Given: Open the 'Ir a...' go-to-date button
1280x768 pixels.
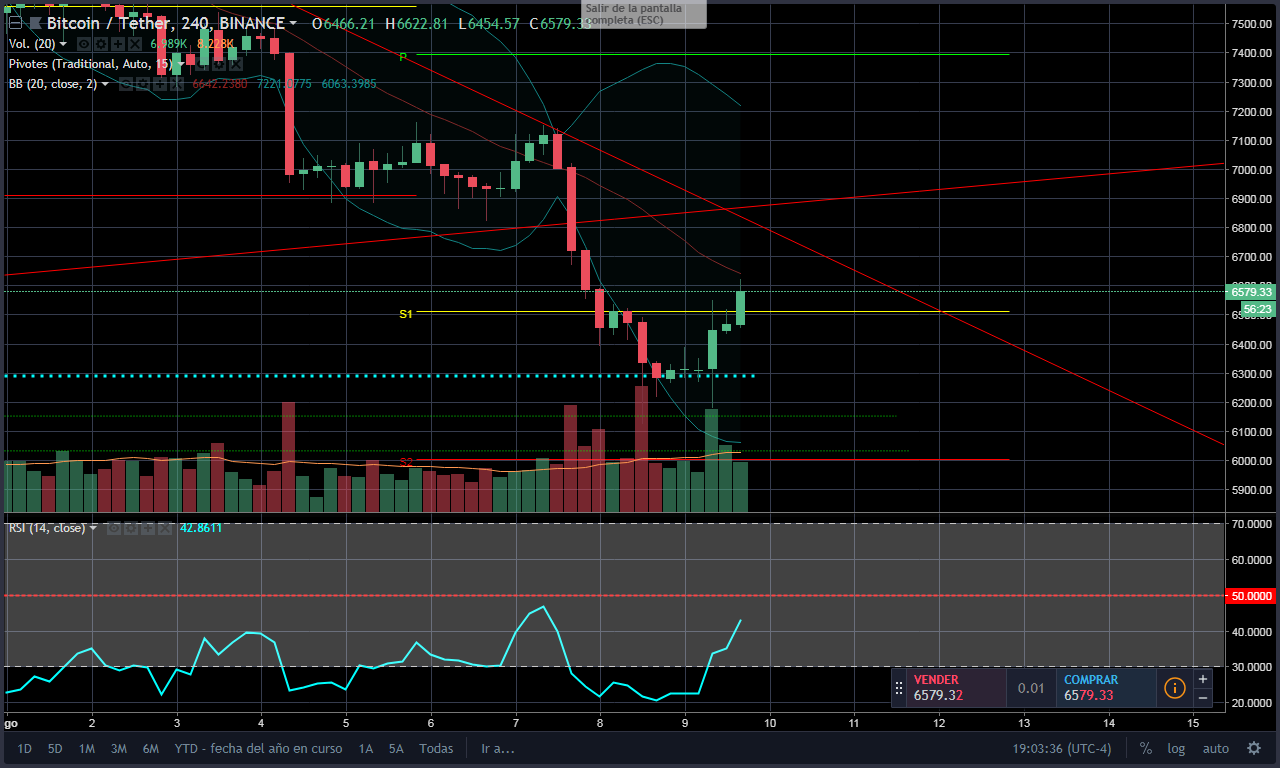Looking at the screenshot, I should click(x=497, y=748).
